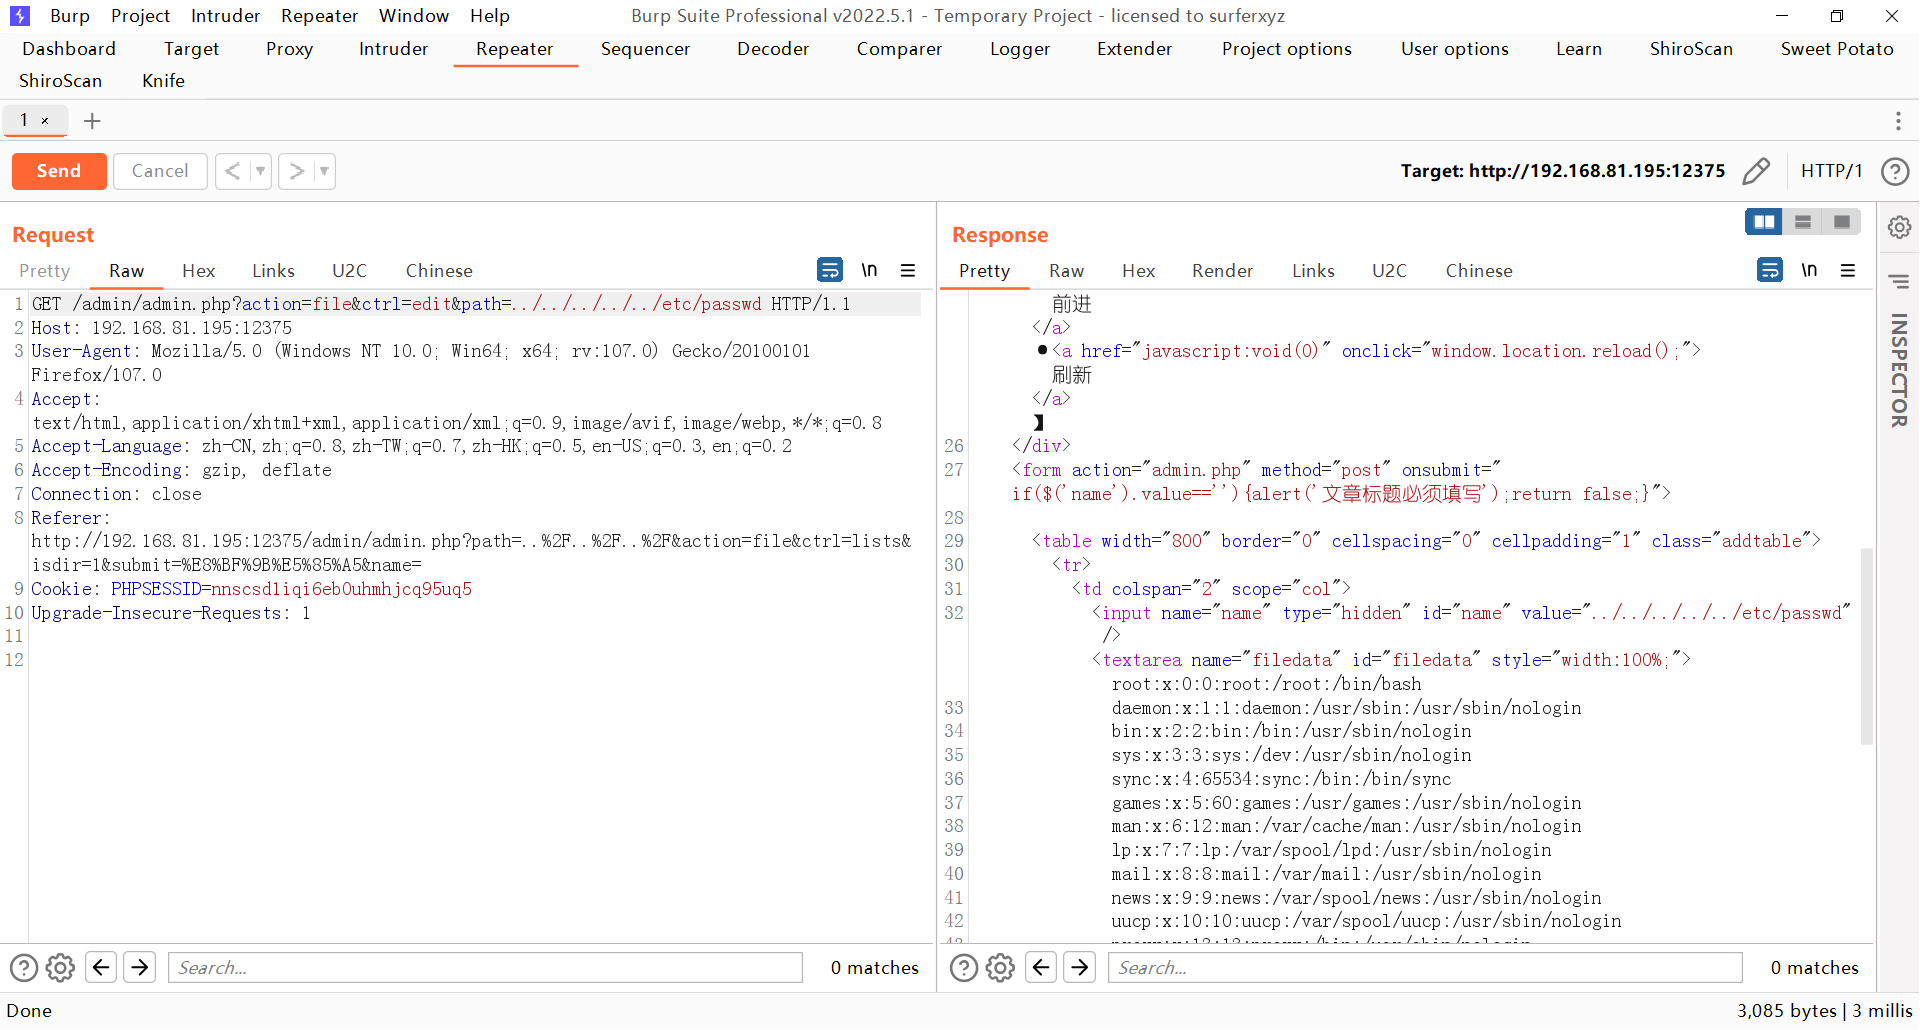
Task: Select request U2C tab
Action: click(349, 271)
